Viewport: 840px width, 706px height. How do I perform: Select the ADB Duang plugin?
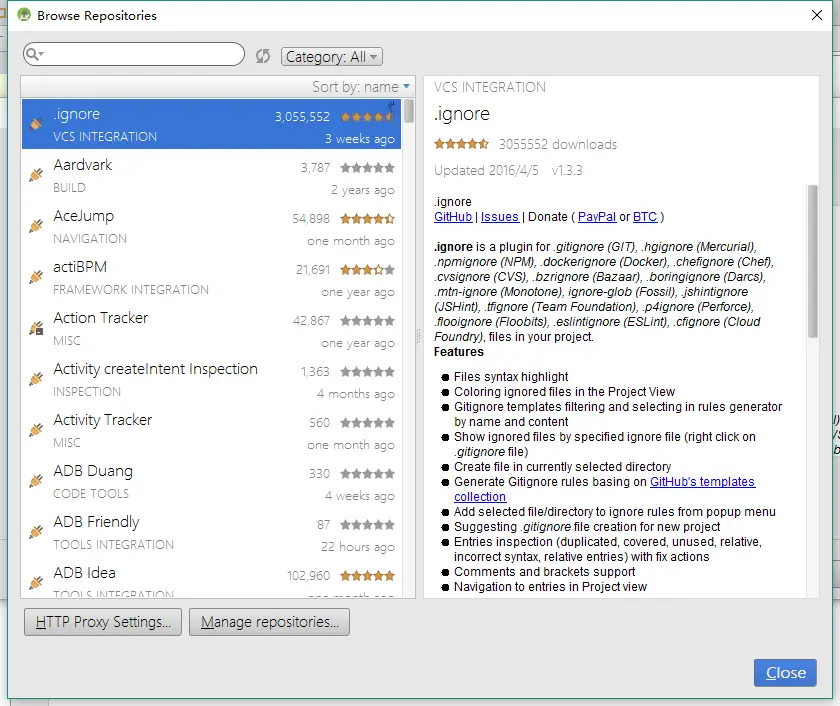(x=211, y=480)
